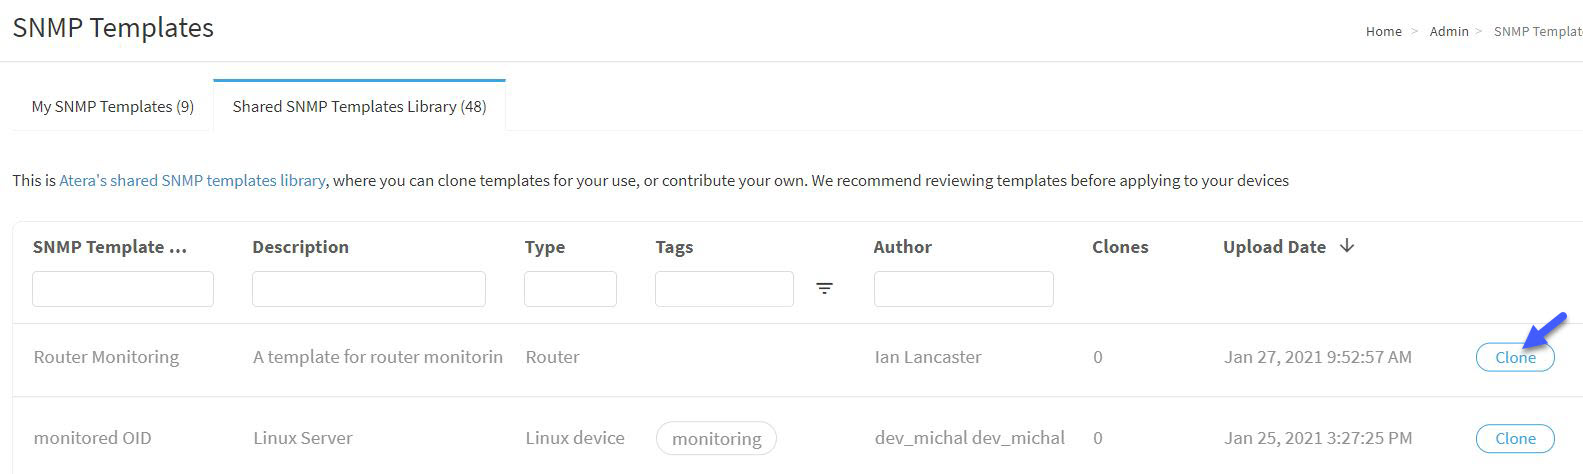Viewport: 1583px width, 474px height.
Task: Sort by Author column header
Action: tap(903, 247)
